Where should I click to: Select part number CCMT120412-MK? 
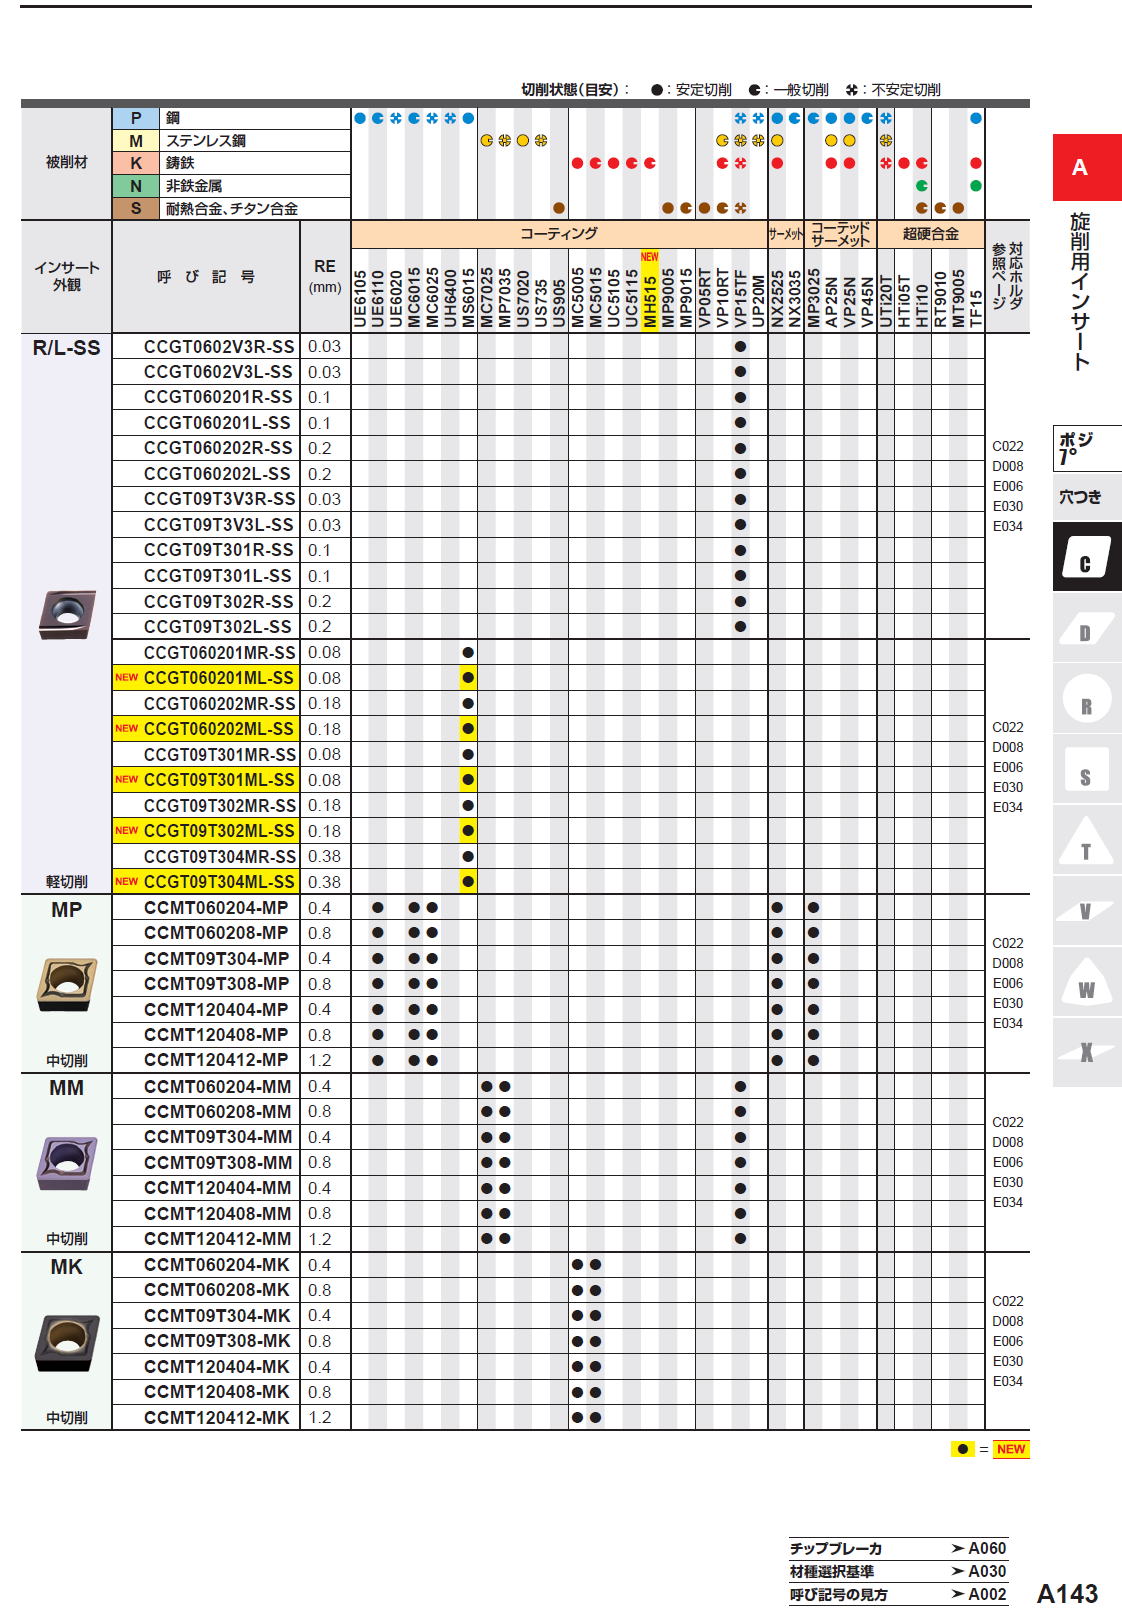click(217, 1418)
